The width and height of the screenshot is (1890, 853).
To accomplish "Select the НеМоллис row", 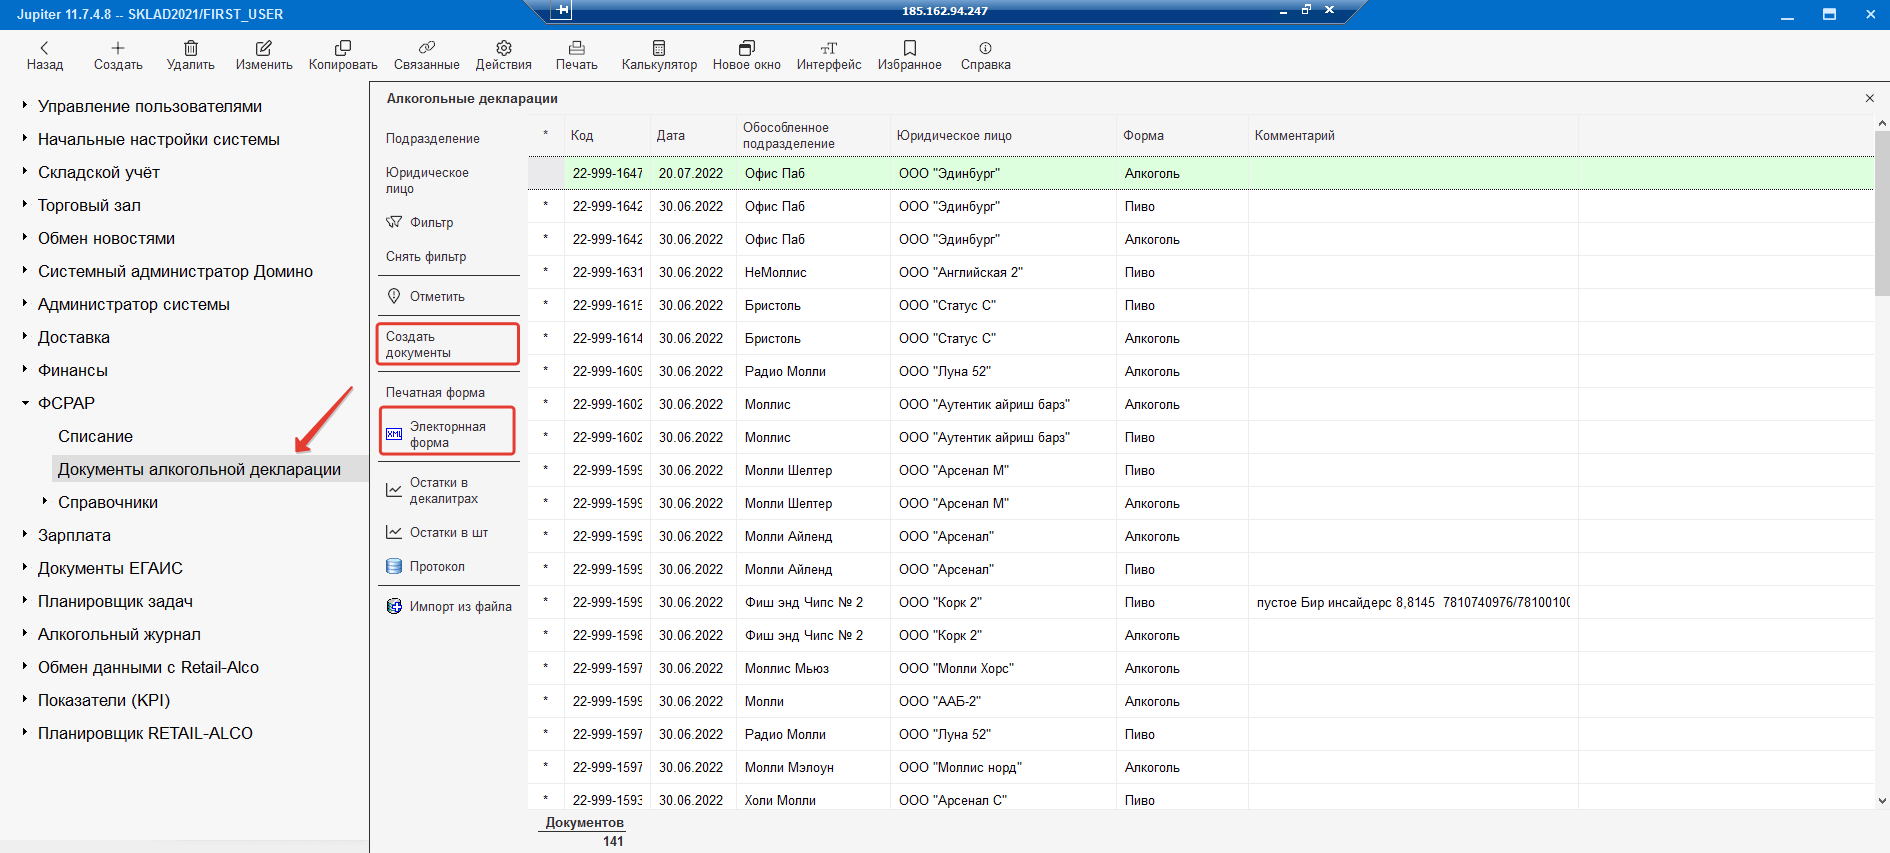I will [x=1200, y=272].
